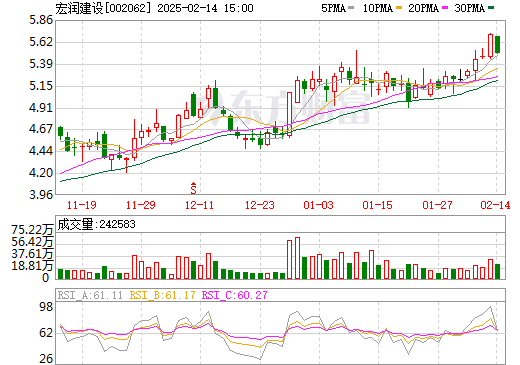Click the last green volume bar on 02-14

(x=498, y=271)
